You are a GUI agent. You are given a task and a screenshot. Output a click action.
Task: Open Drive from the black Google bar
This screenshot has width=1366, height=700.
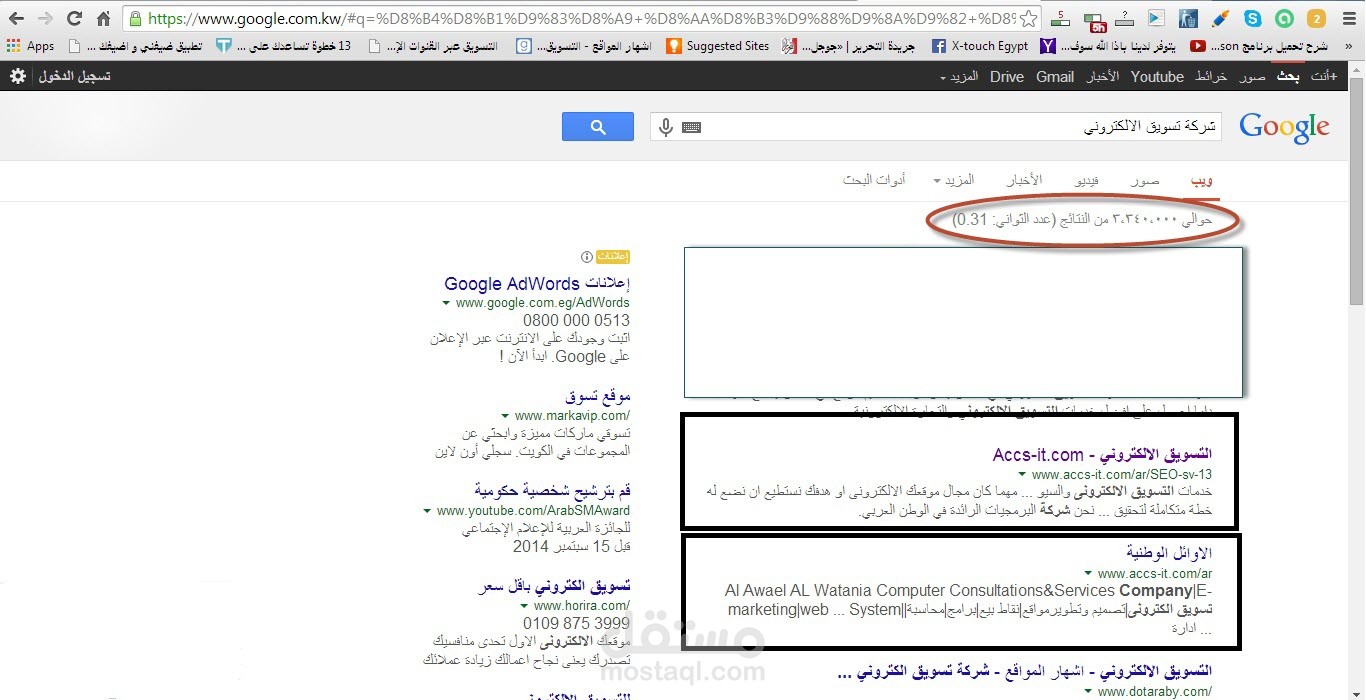1007,76
